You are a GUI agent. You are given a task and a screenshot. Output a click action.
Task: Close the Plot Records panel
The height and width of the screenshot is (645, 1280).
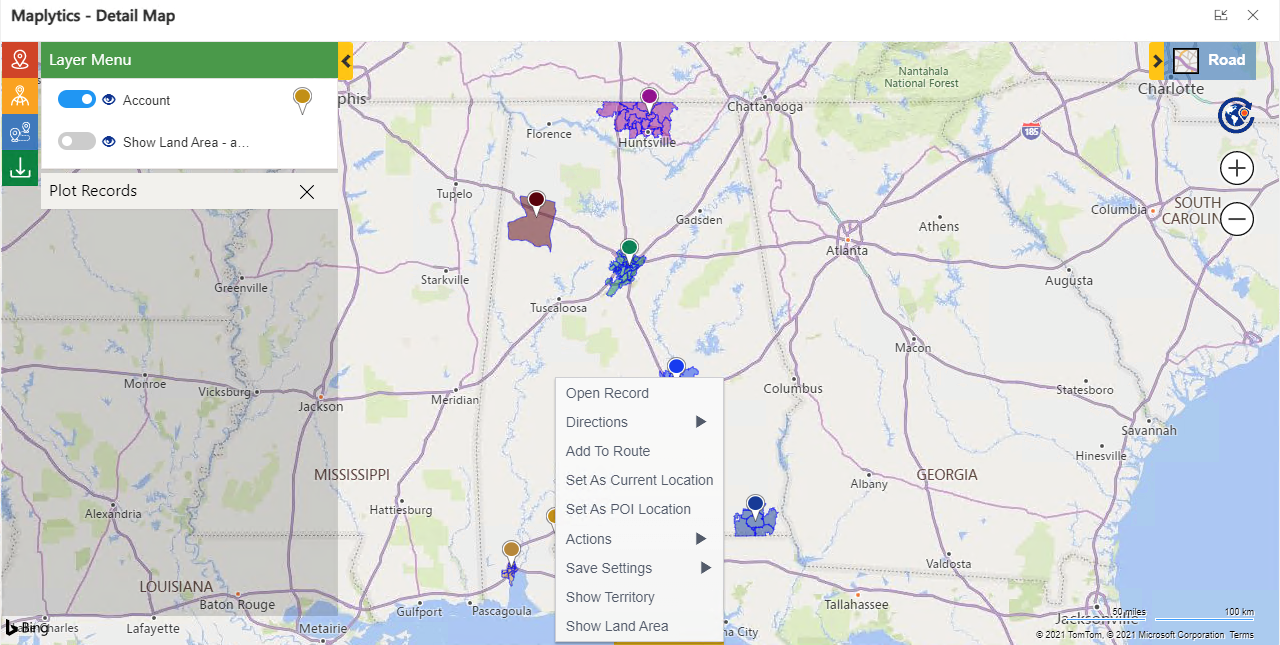tap(307, 192)
